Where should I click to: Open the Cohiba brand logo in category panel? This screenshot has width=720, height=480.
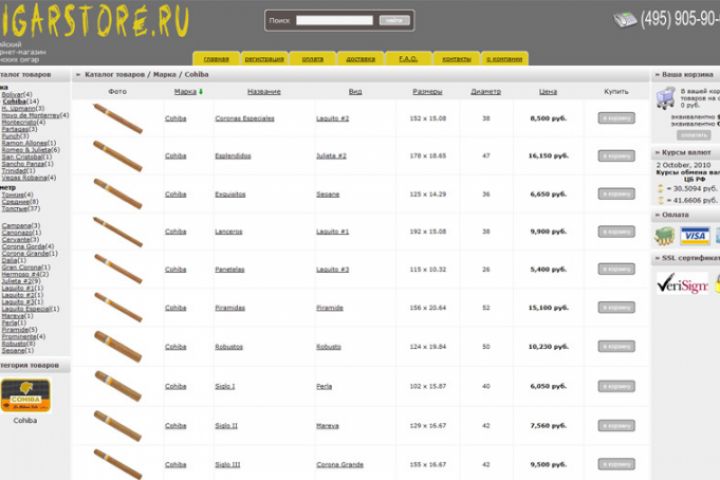25,395
